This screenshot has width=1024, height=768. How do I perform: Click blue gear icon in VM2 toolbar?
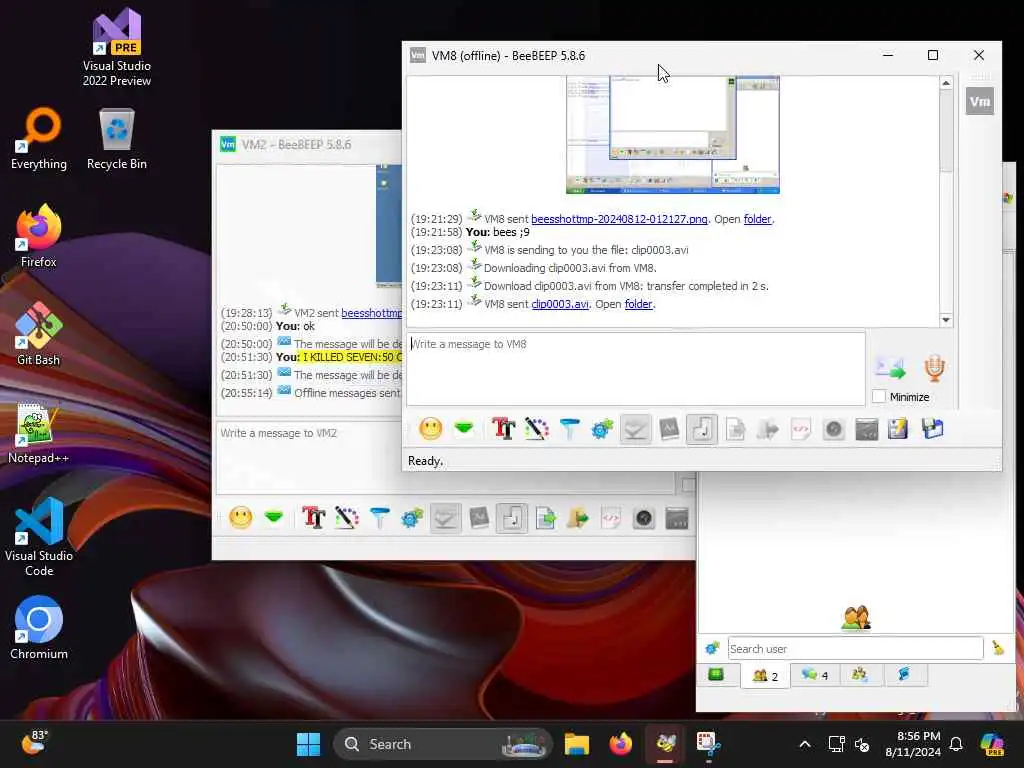[412, 519]
